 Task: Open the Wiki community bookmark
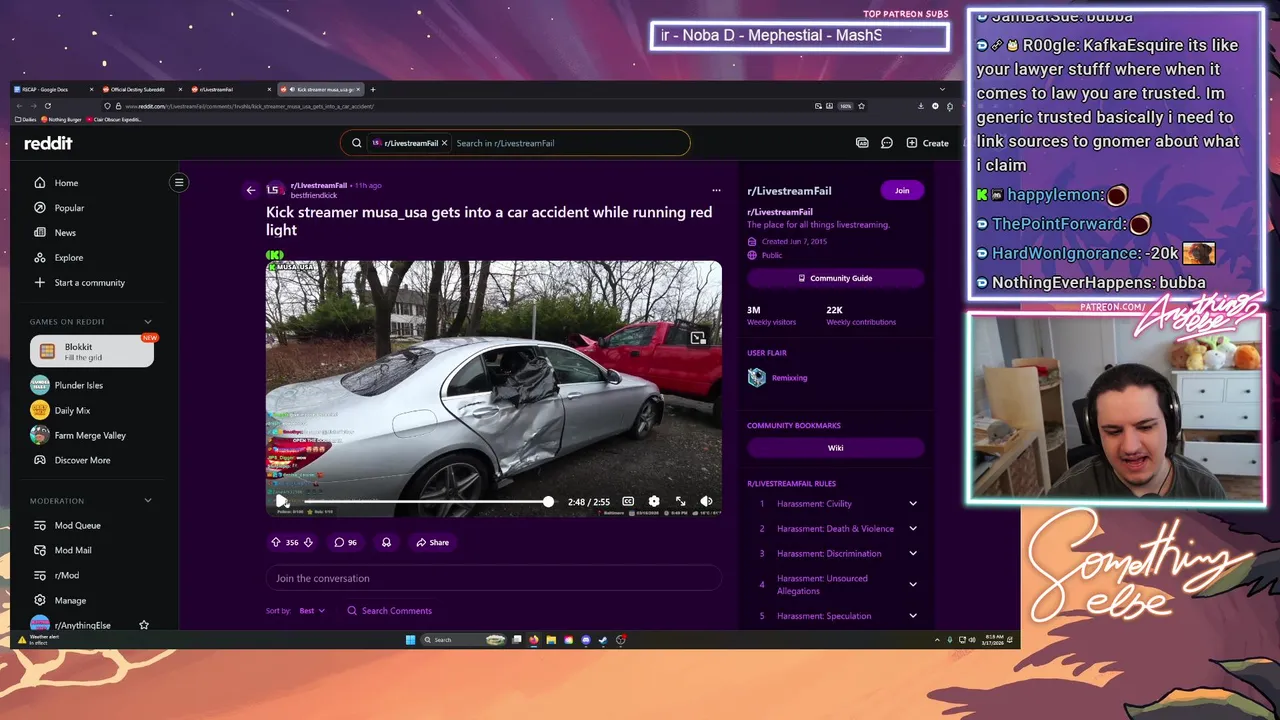(x=835, y=448)
